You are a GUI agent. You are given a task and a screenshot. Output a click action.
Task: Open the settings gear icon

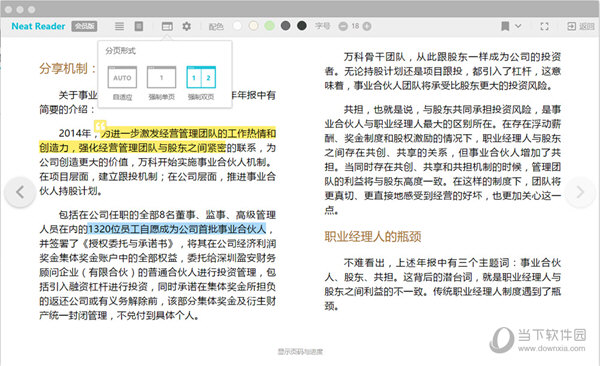coord(186,26)
